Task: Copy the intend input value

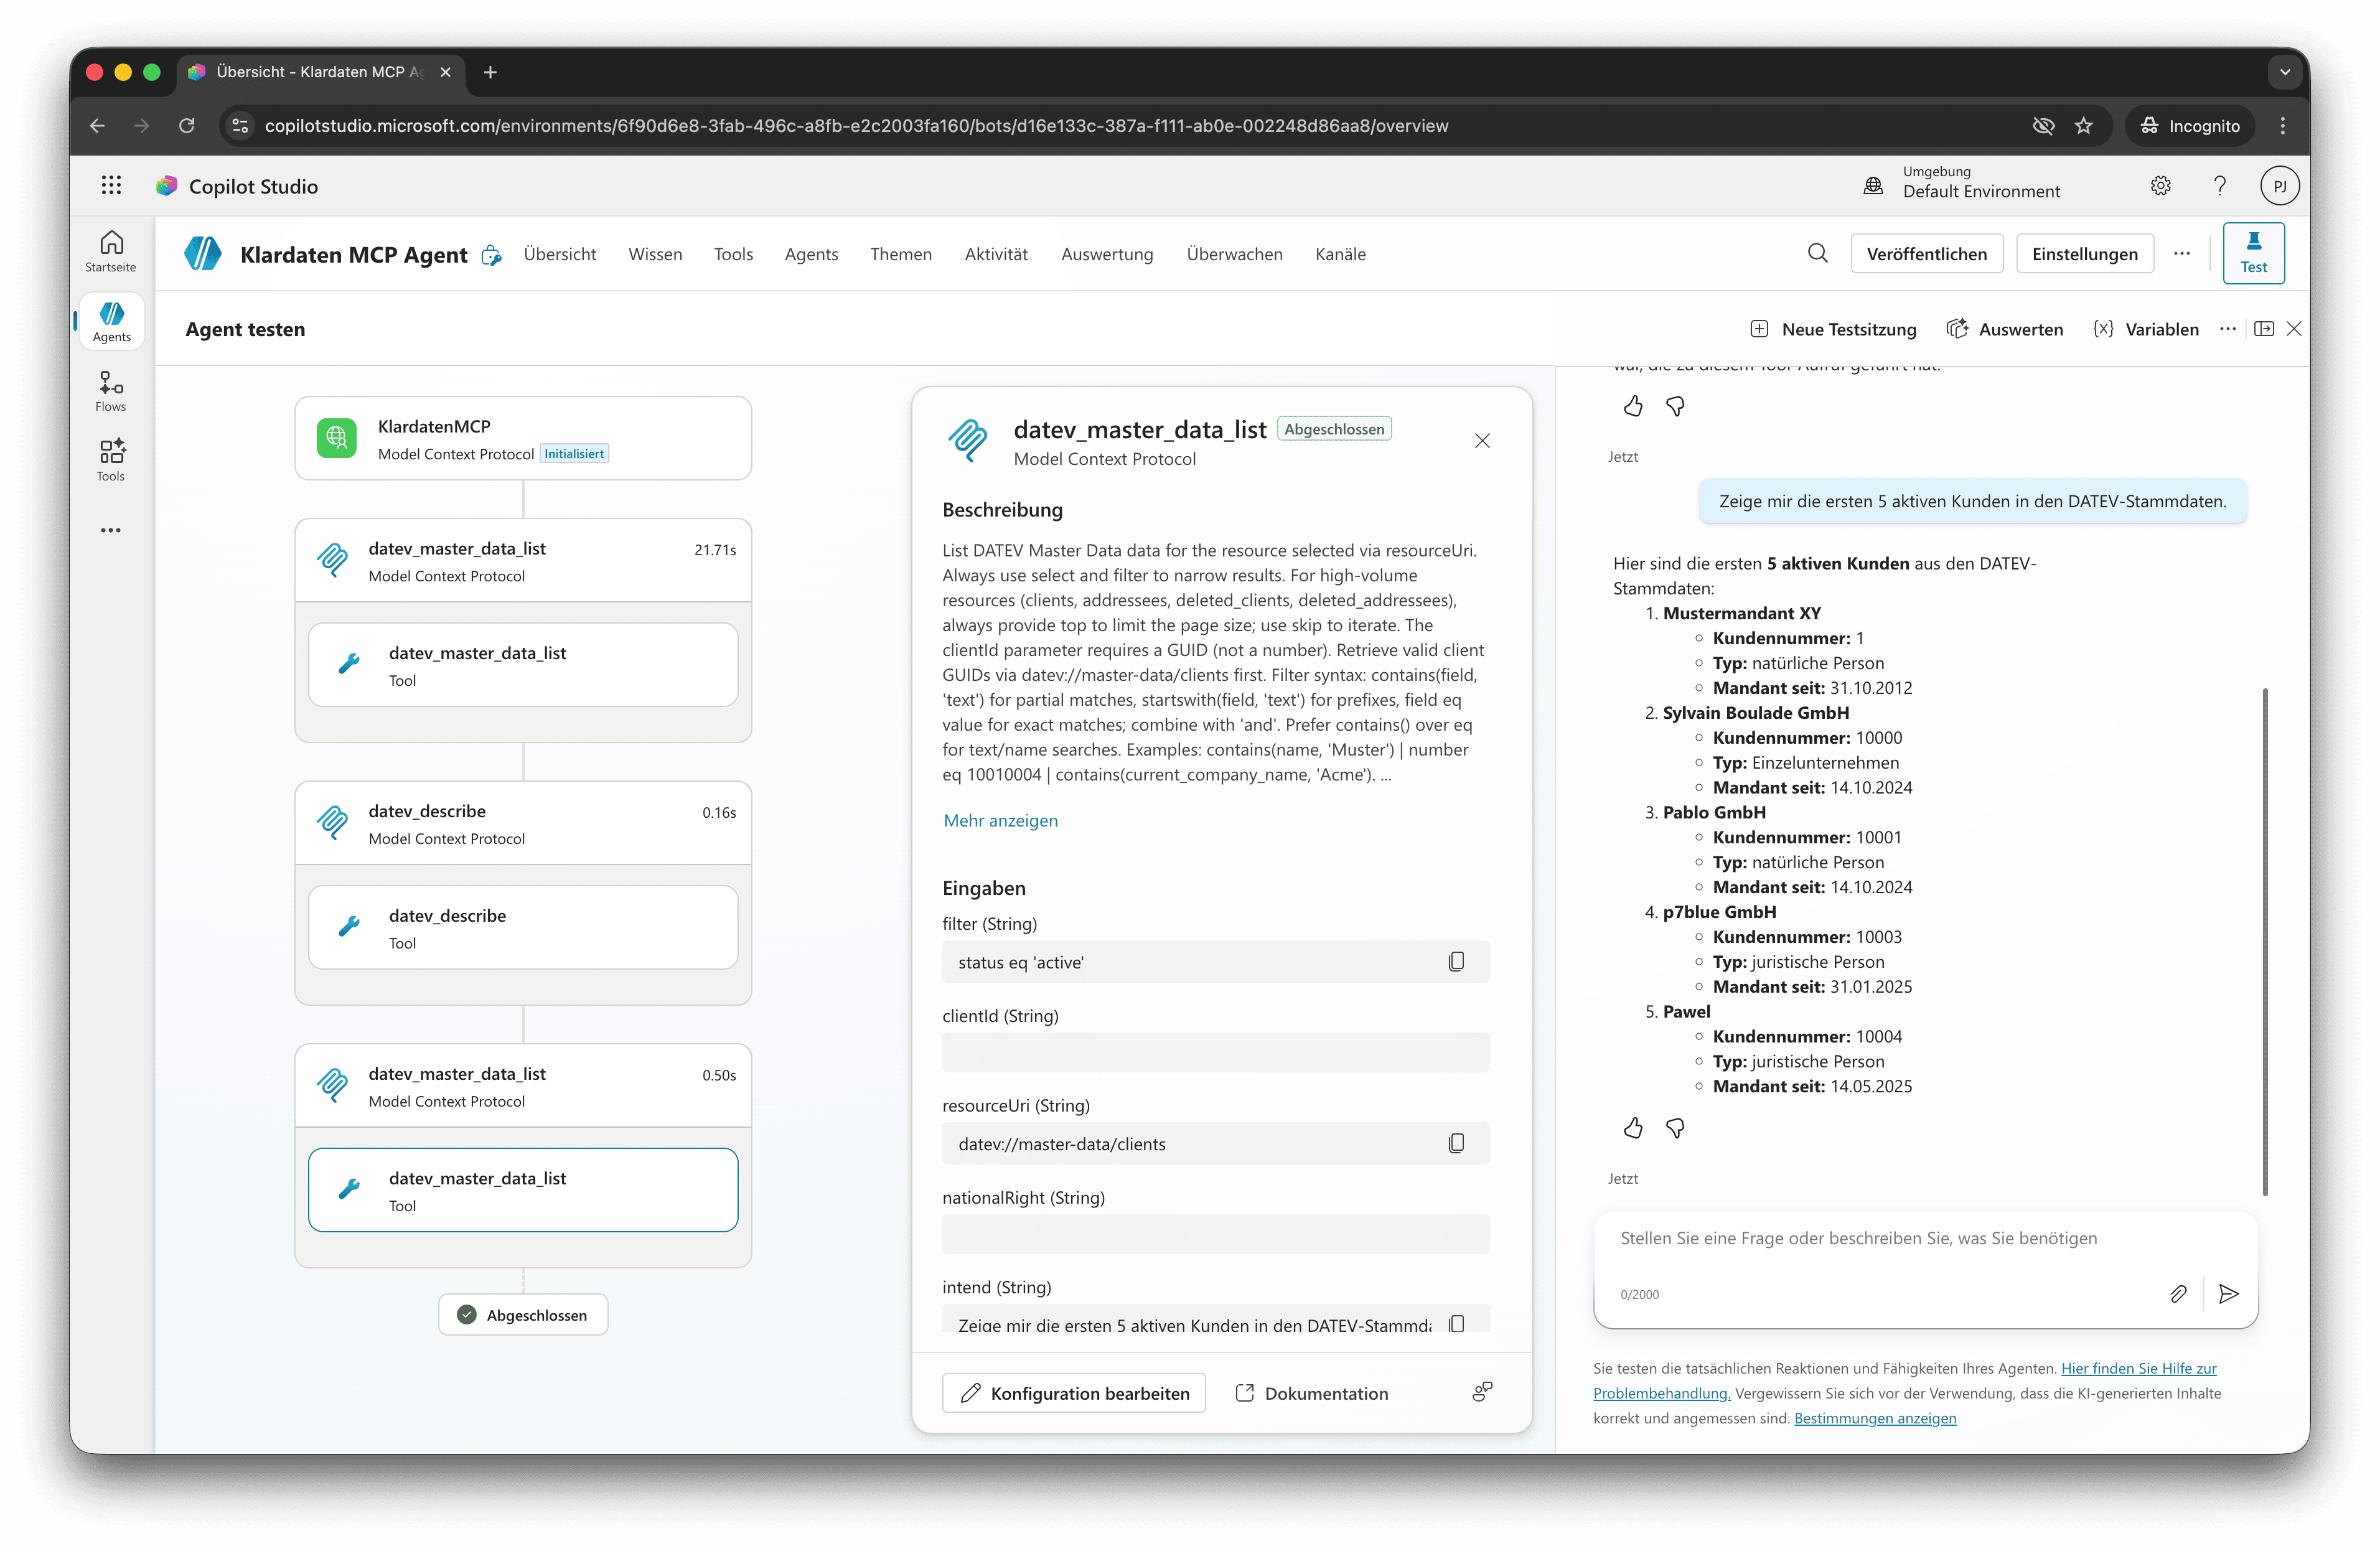Action: (x=1456, y=1323)
